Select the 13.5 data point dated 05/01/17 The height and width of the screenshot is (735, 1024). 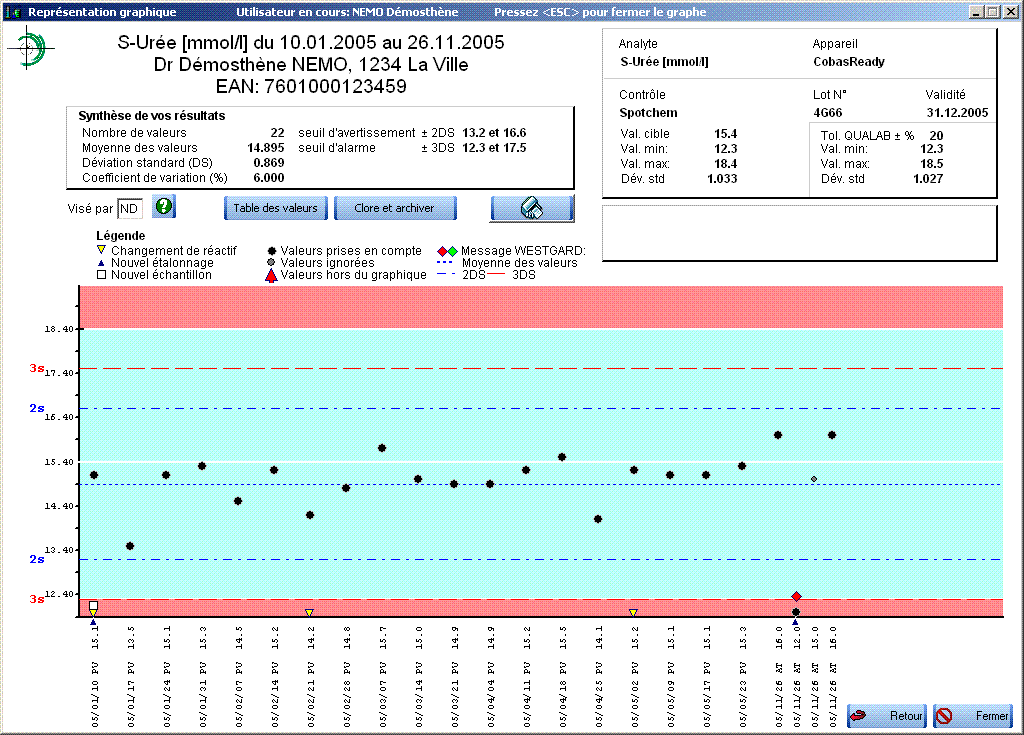point(130,546)
